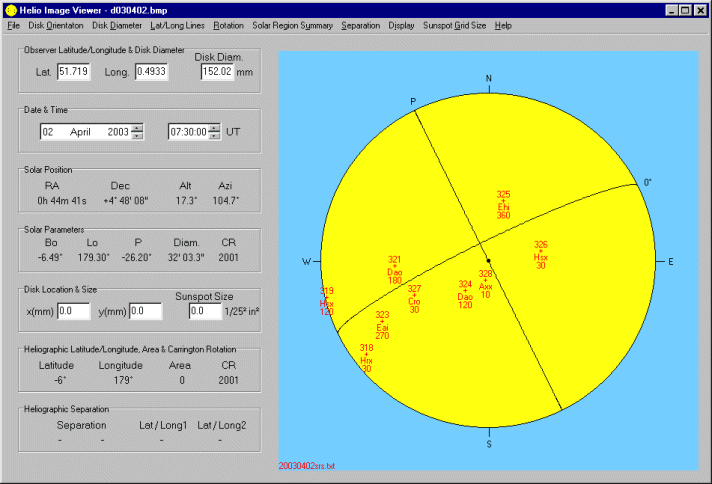Click sunspot region 326 Hsx marker
This screenshot has height=484, width=712.
540,254
